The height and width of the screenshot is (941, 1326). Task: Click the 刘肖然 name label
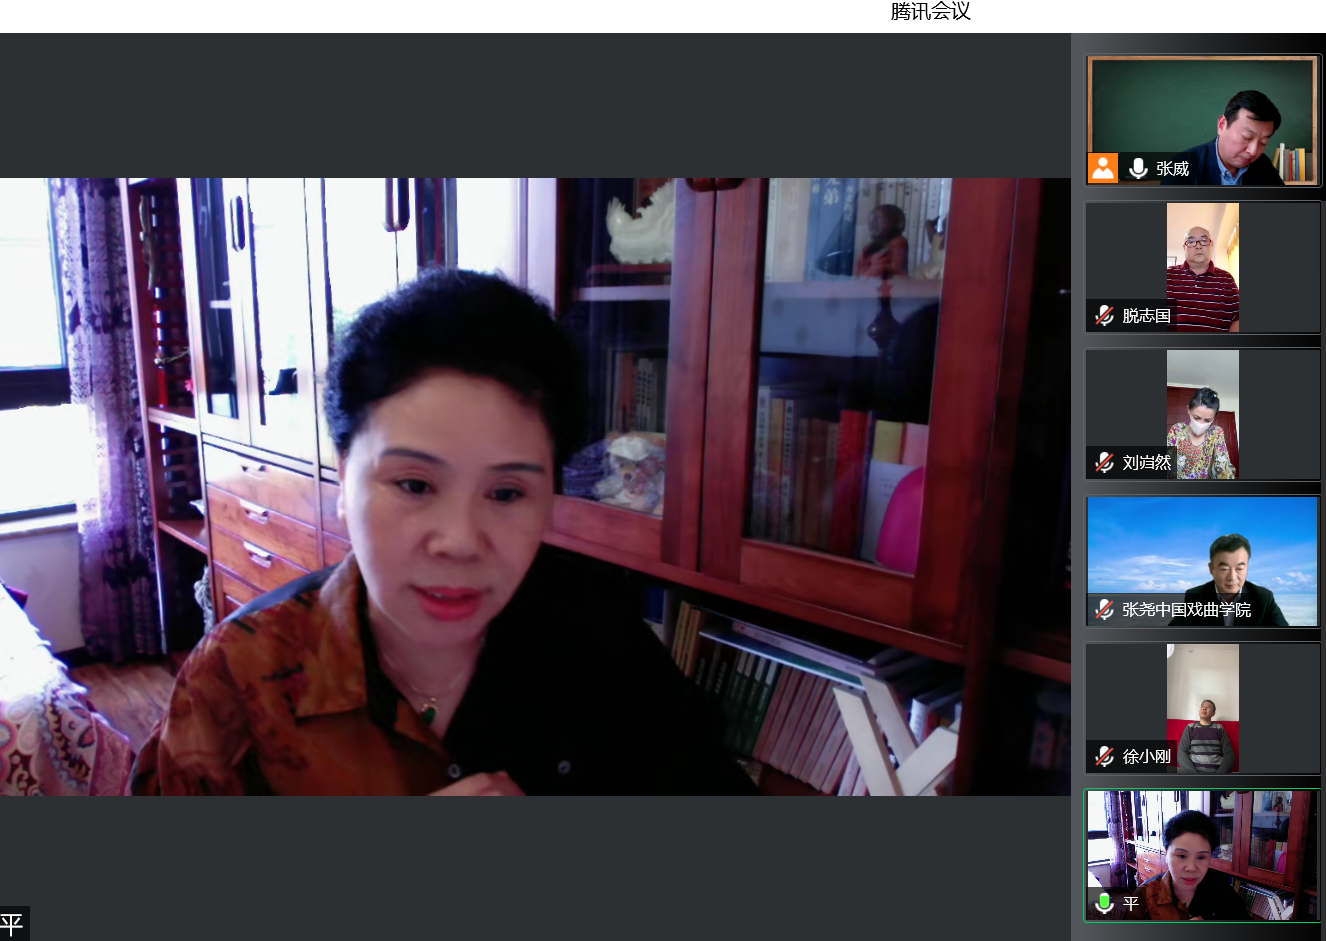1146,462
